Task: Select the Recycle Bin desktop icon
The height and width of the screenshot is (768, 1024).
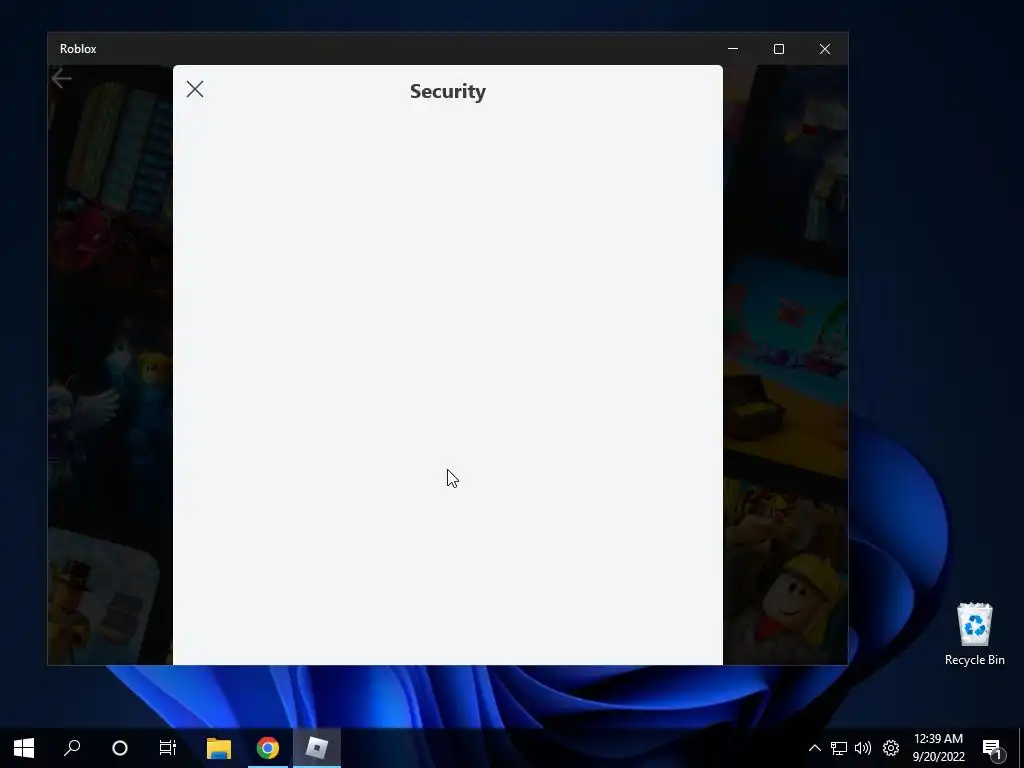Action: point(974,634)
